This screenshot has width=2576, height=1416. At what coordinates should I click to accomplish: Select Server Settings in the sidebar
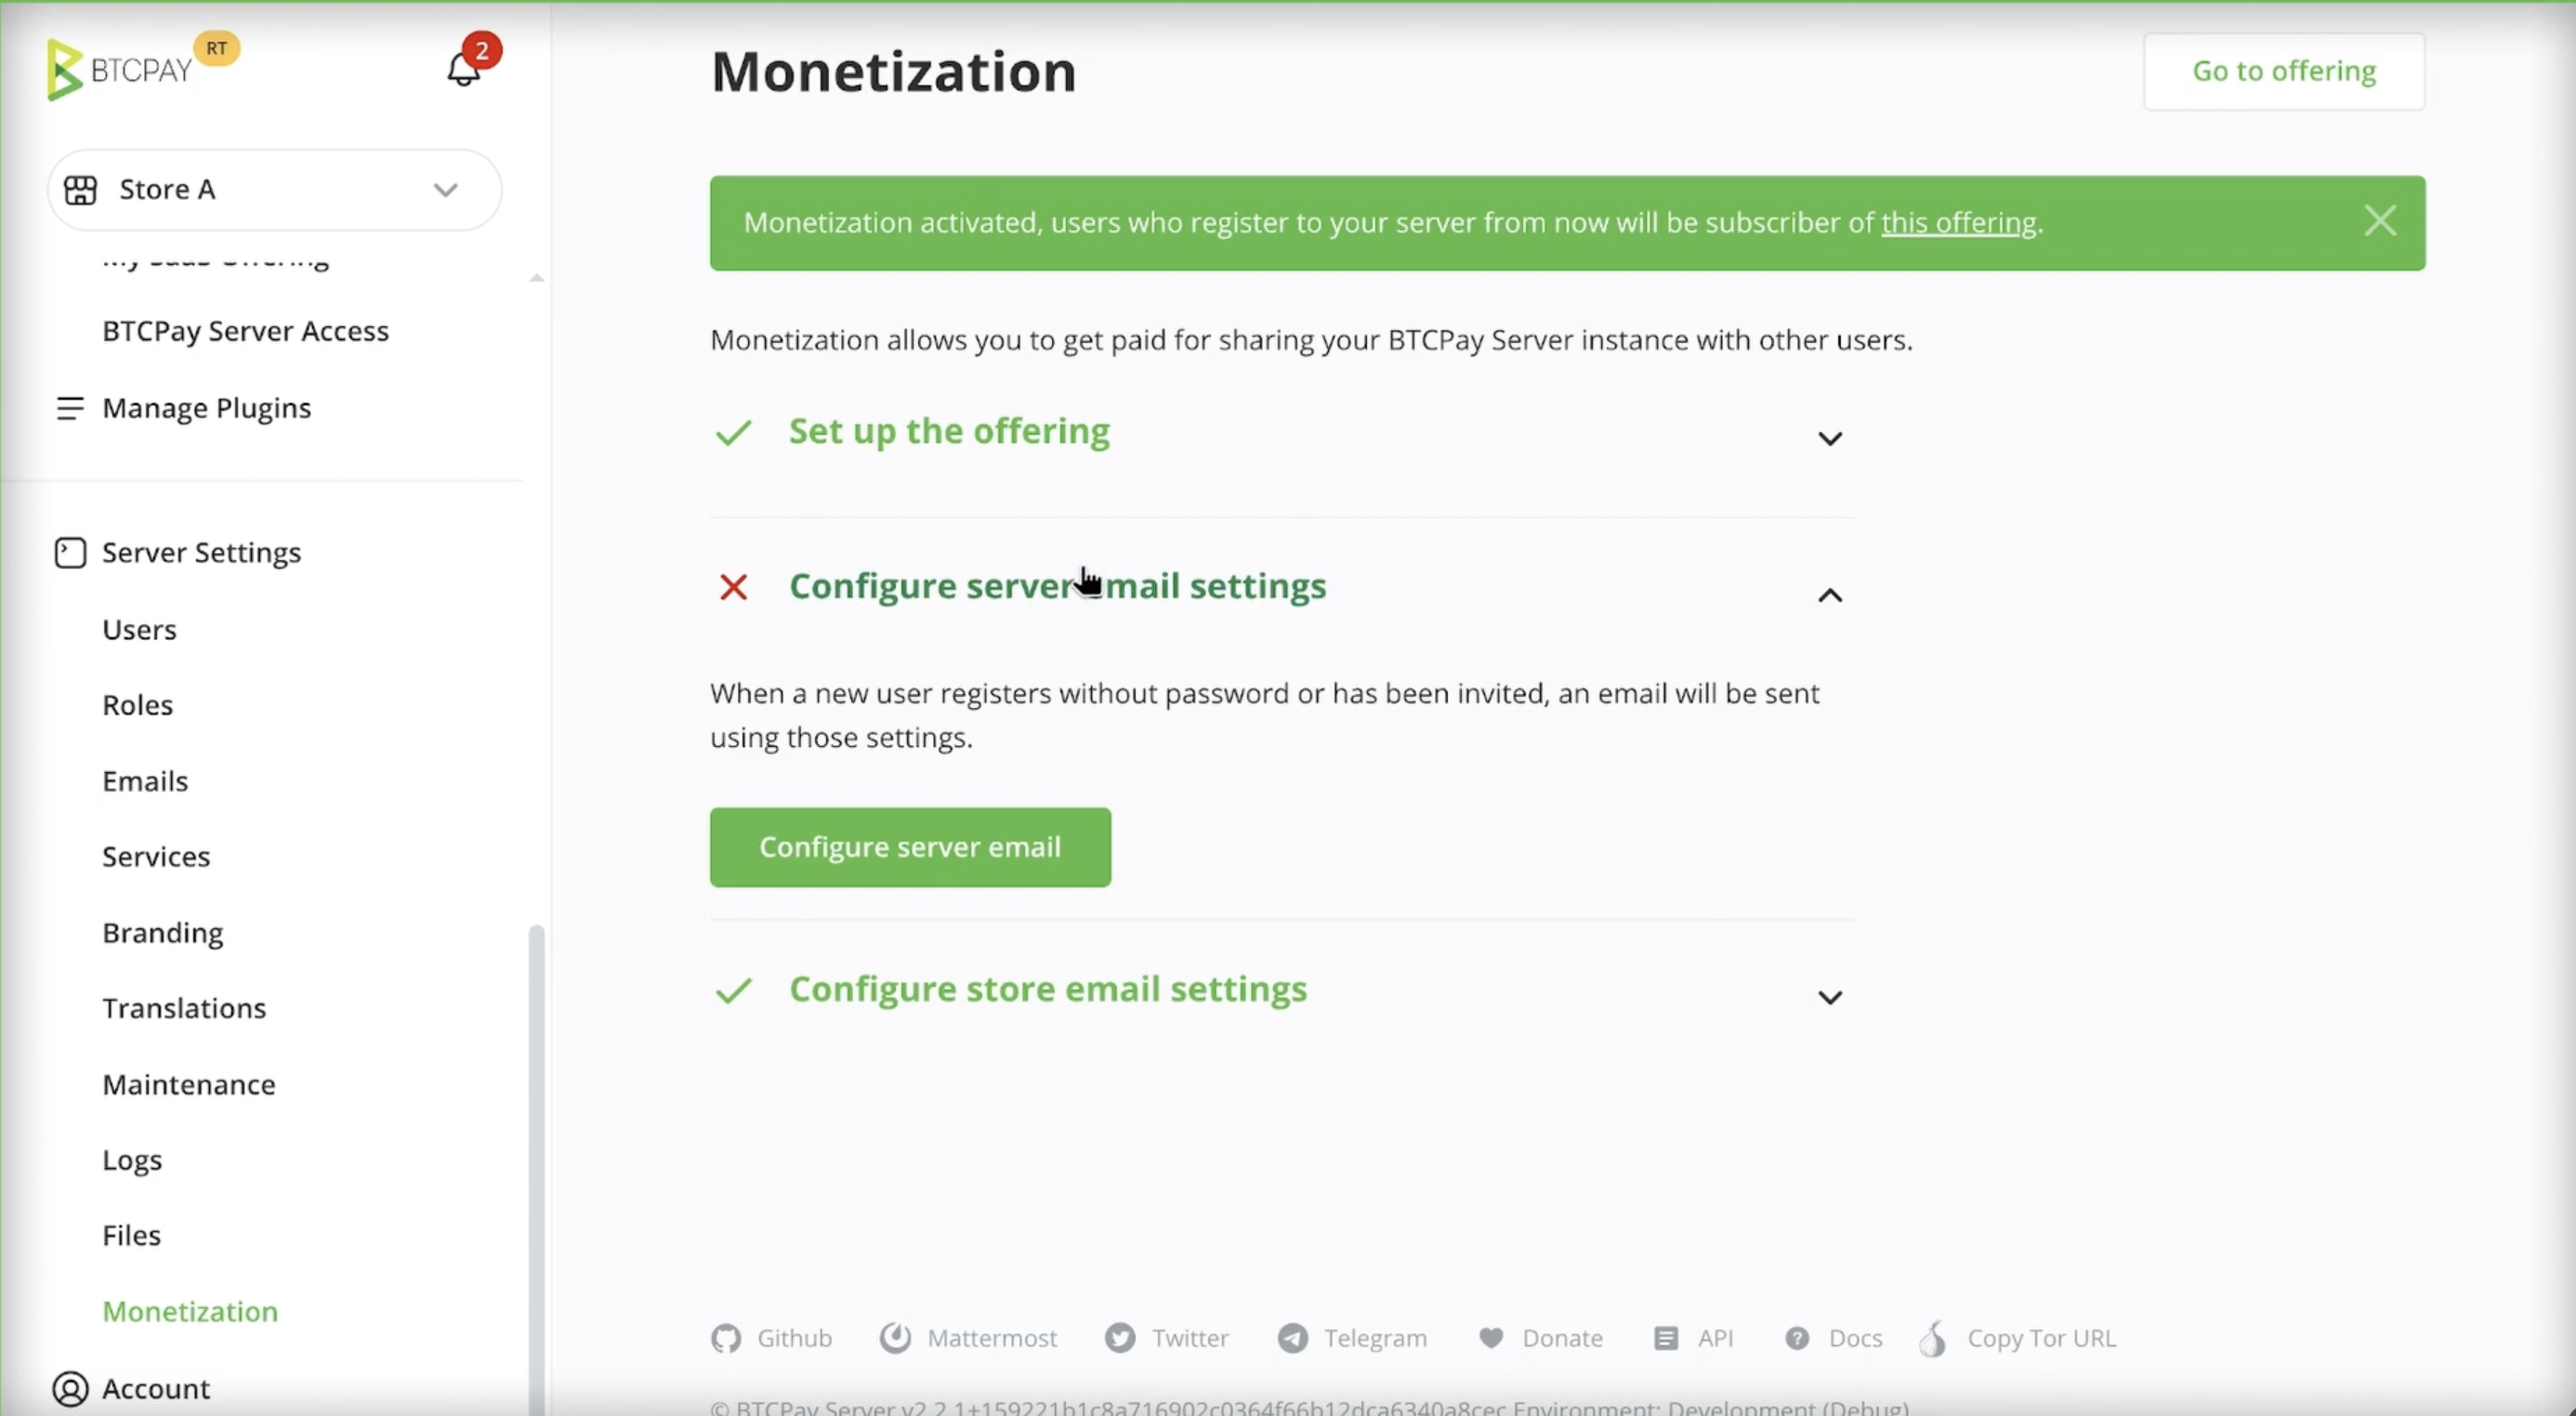[x=201, y=551]
